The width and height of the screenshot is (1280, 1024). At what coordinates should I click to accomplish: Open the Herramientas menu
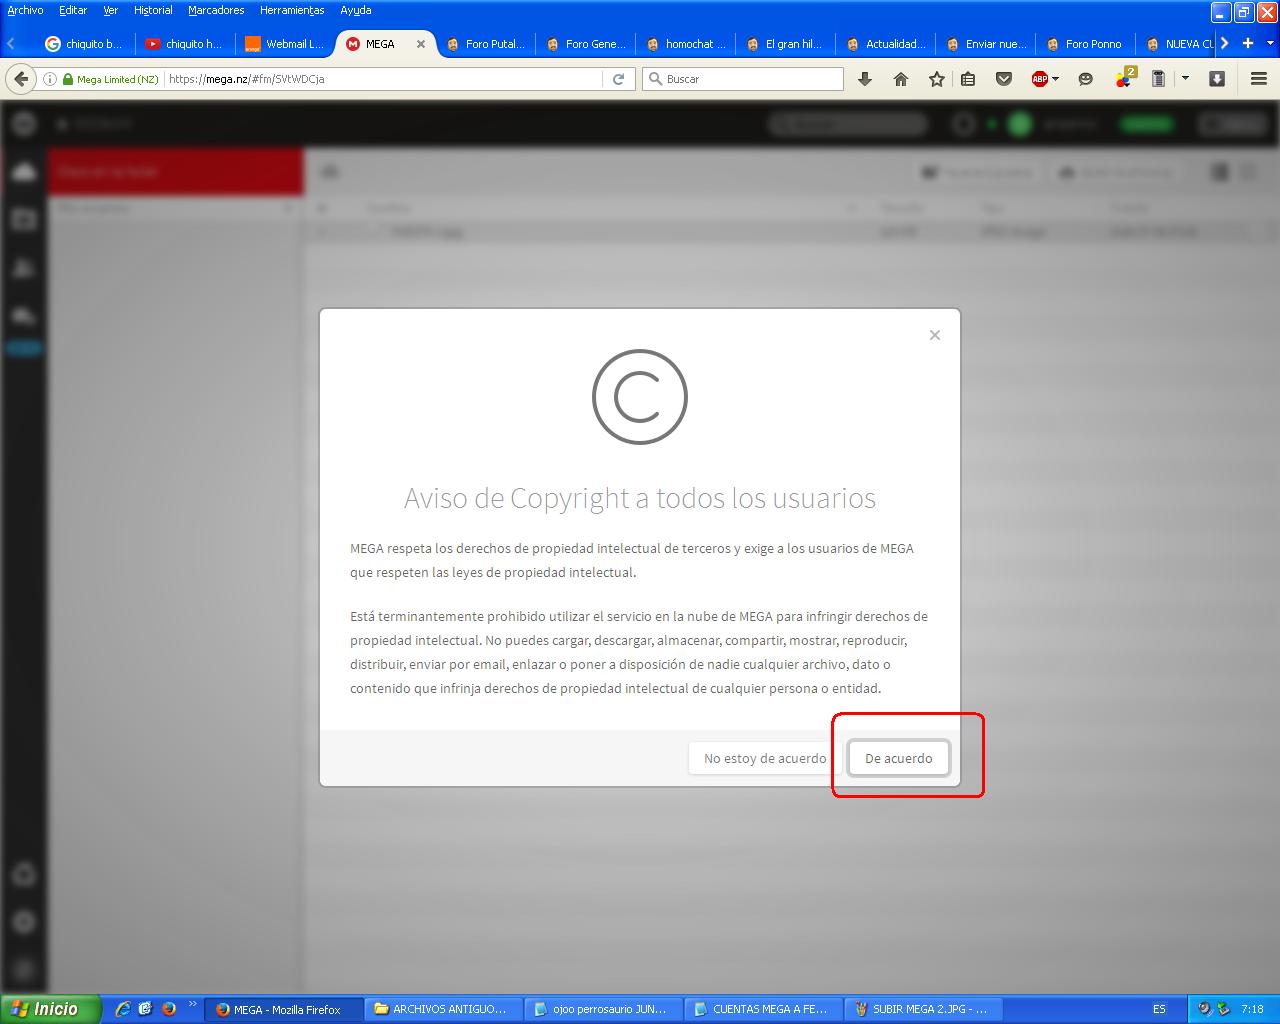pyautogui.click(x=292, y=10)
